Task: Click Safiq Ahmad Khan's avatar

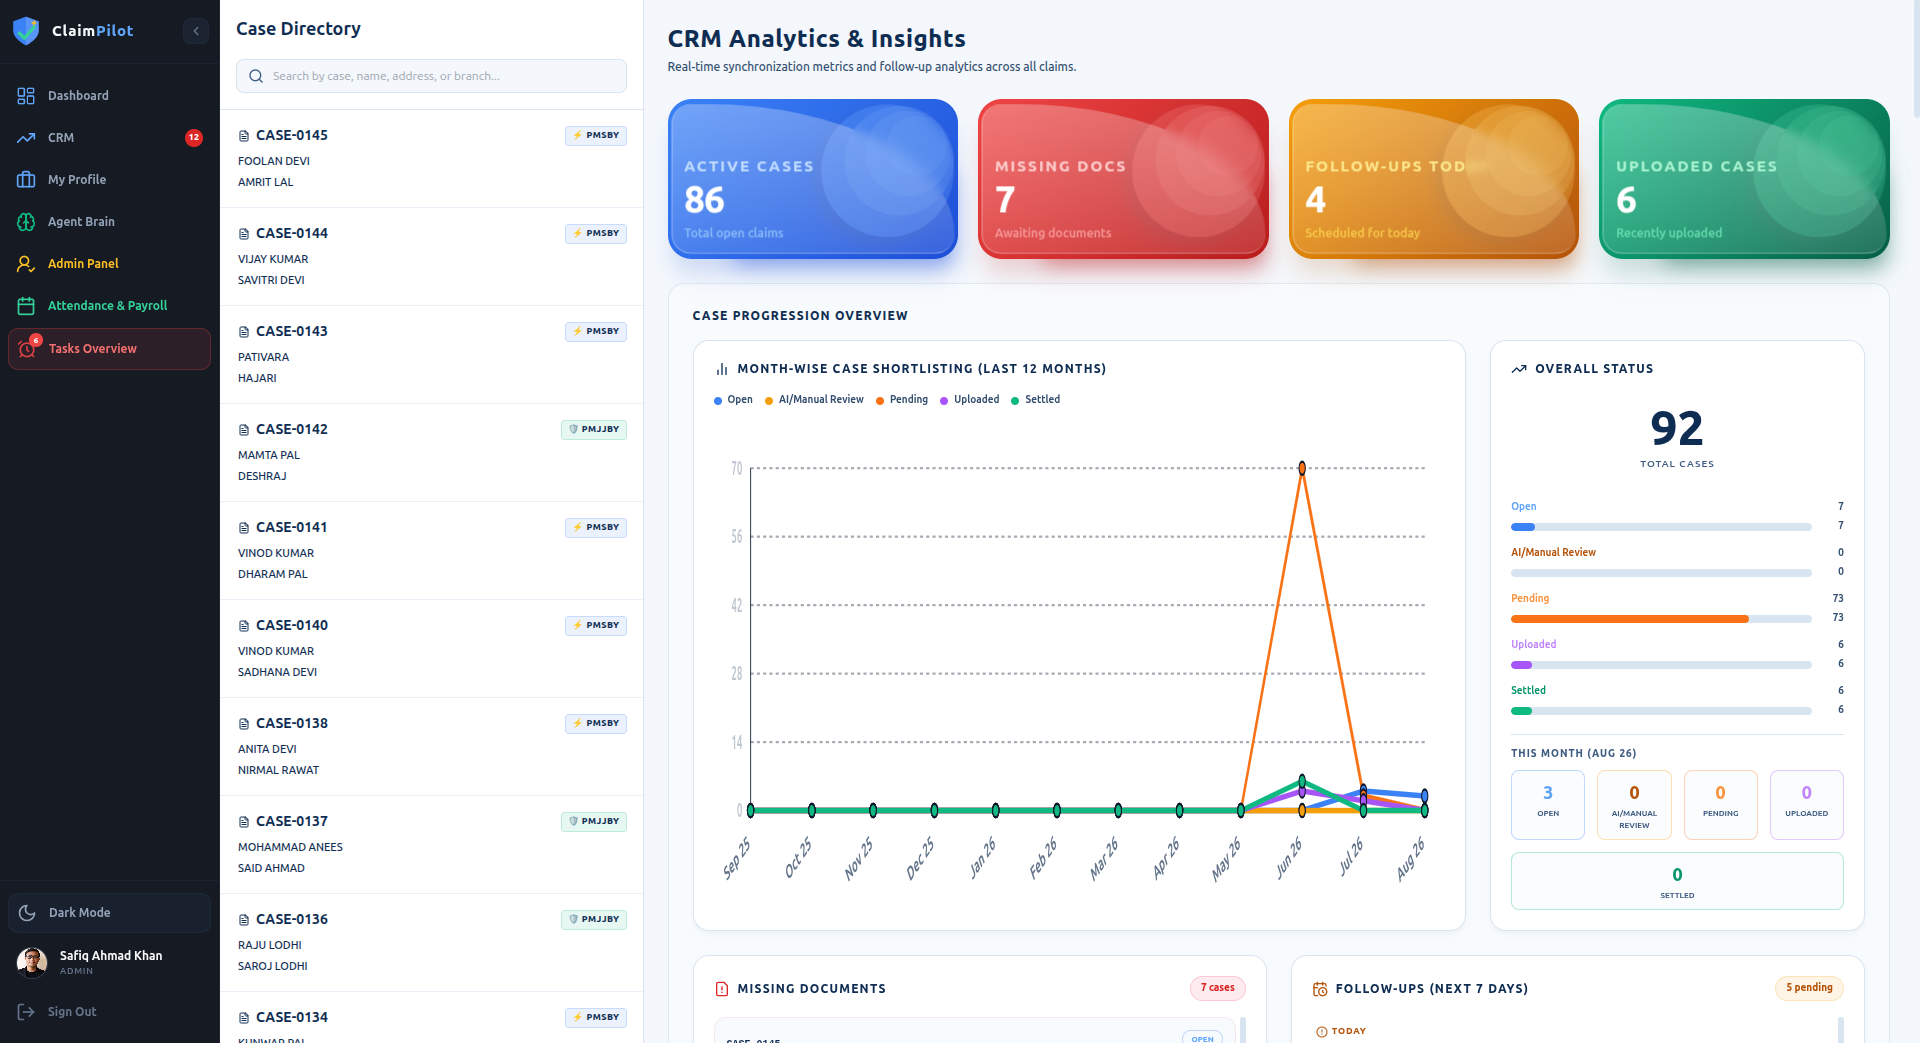Action: pyautogui.click(x=32, y=963)
